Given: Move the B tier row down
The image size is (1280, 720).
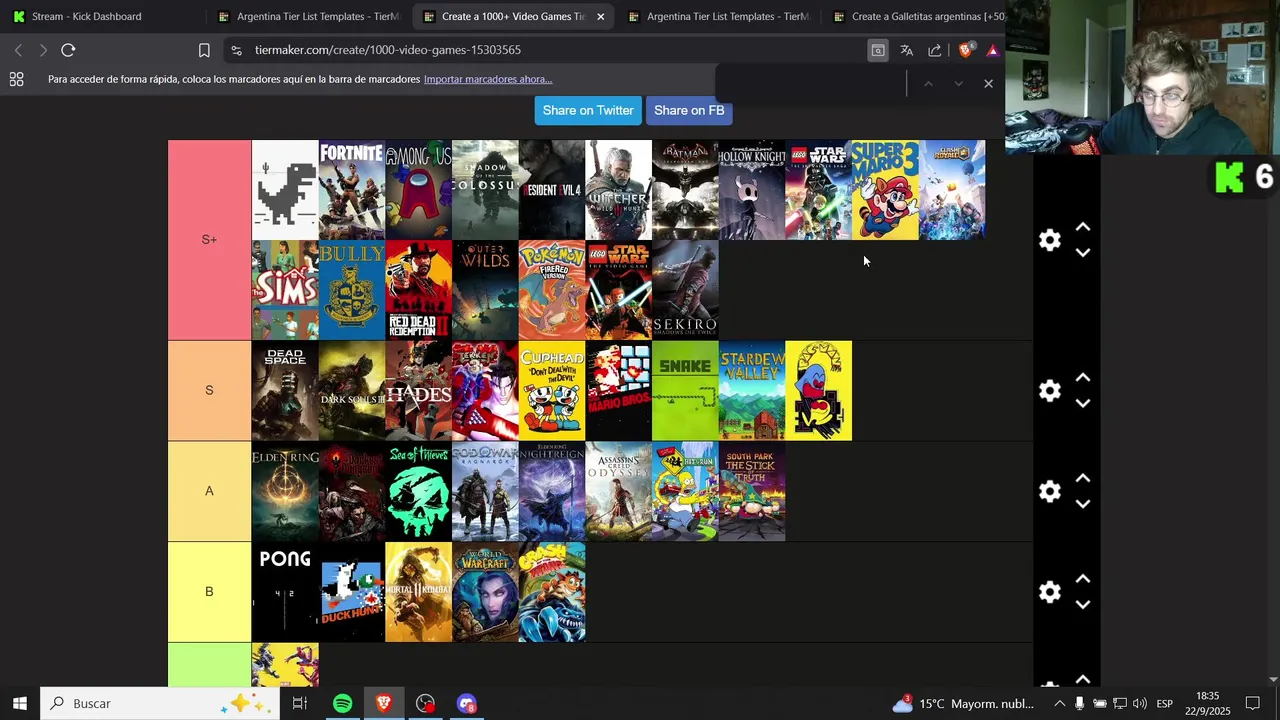Looking at the screenshot, I should pos(1083,605).
